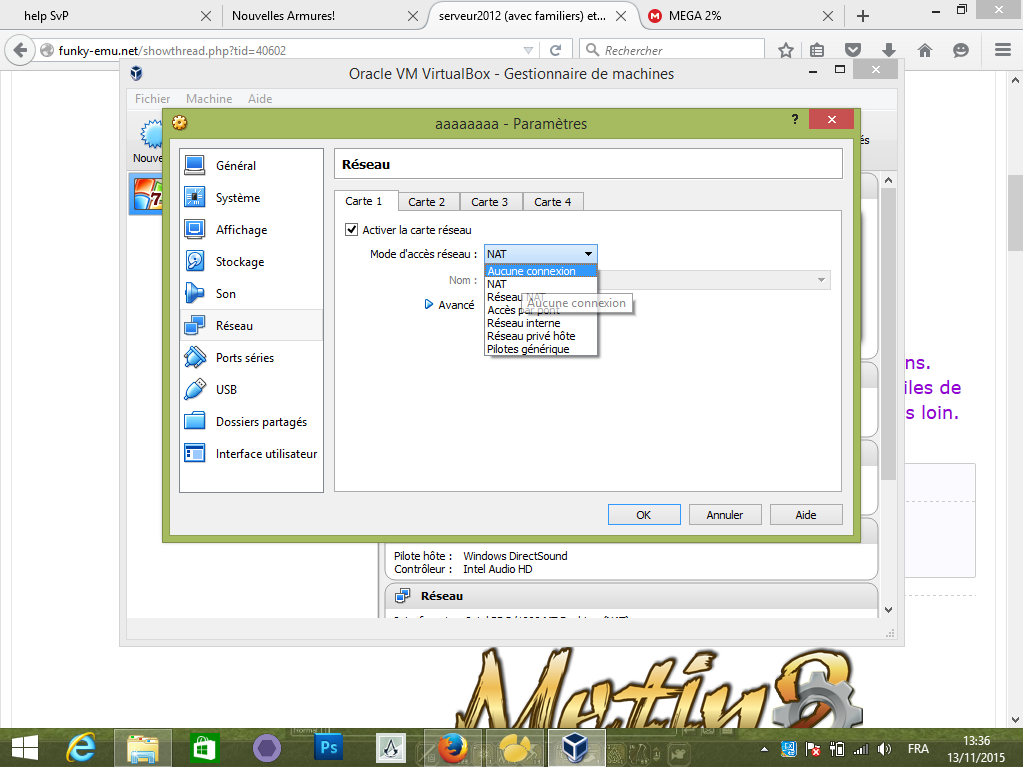1023x767 pixels.
Task: Bookmark this page with the star icon
Action: [786, 50]
